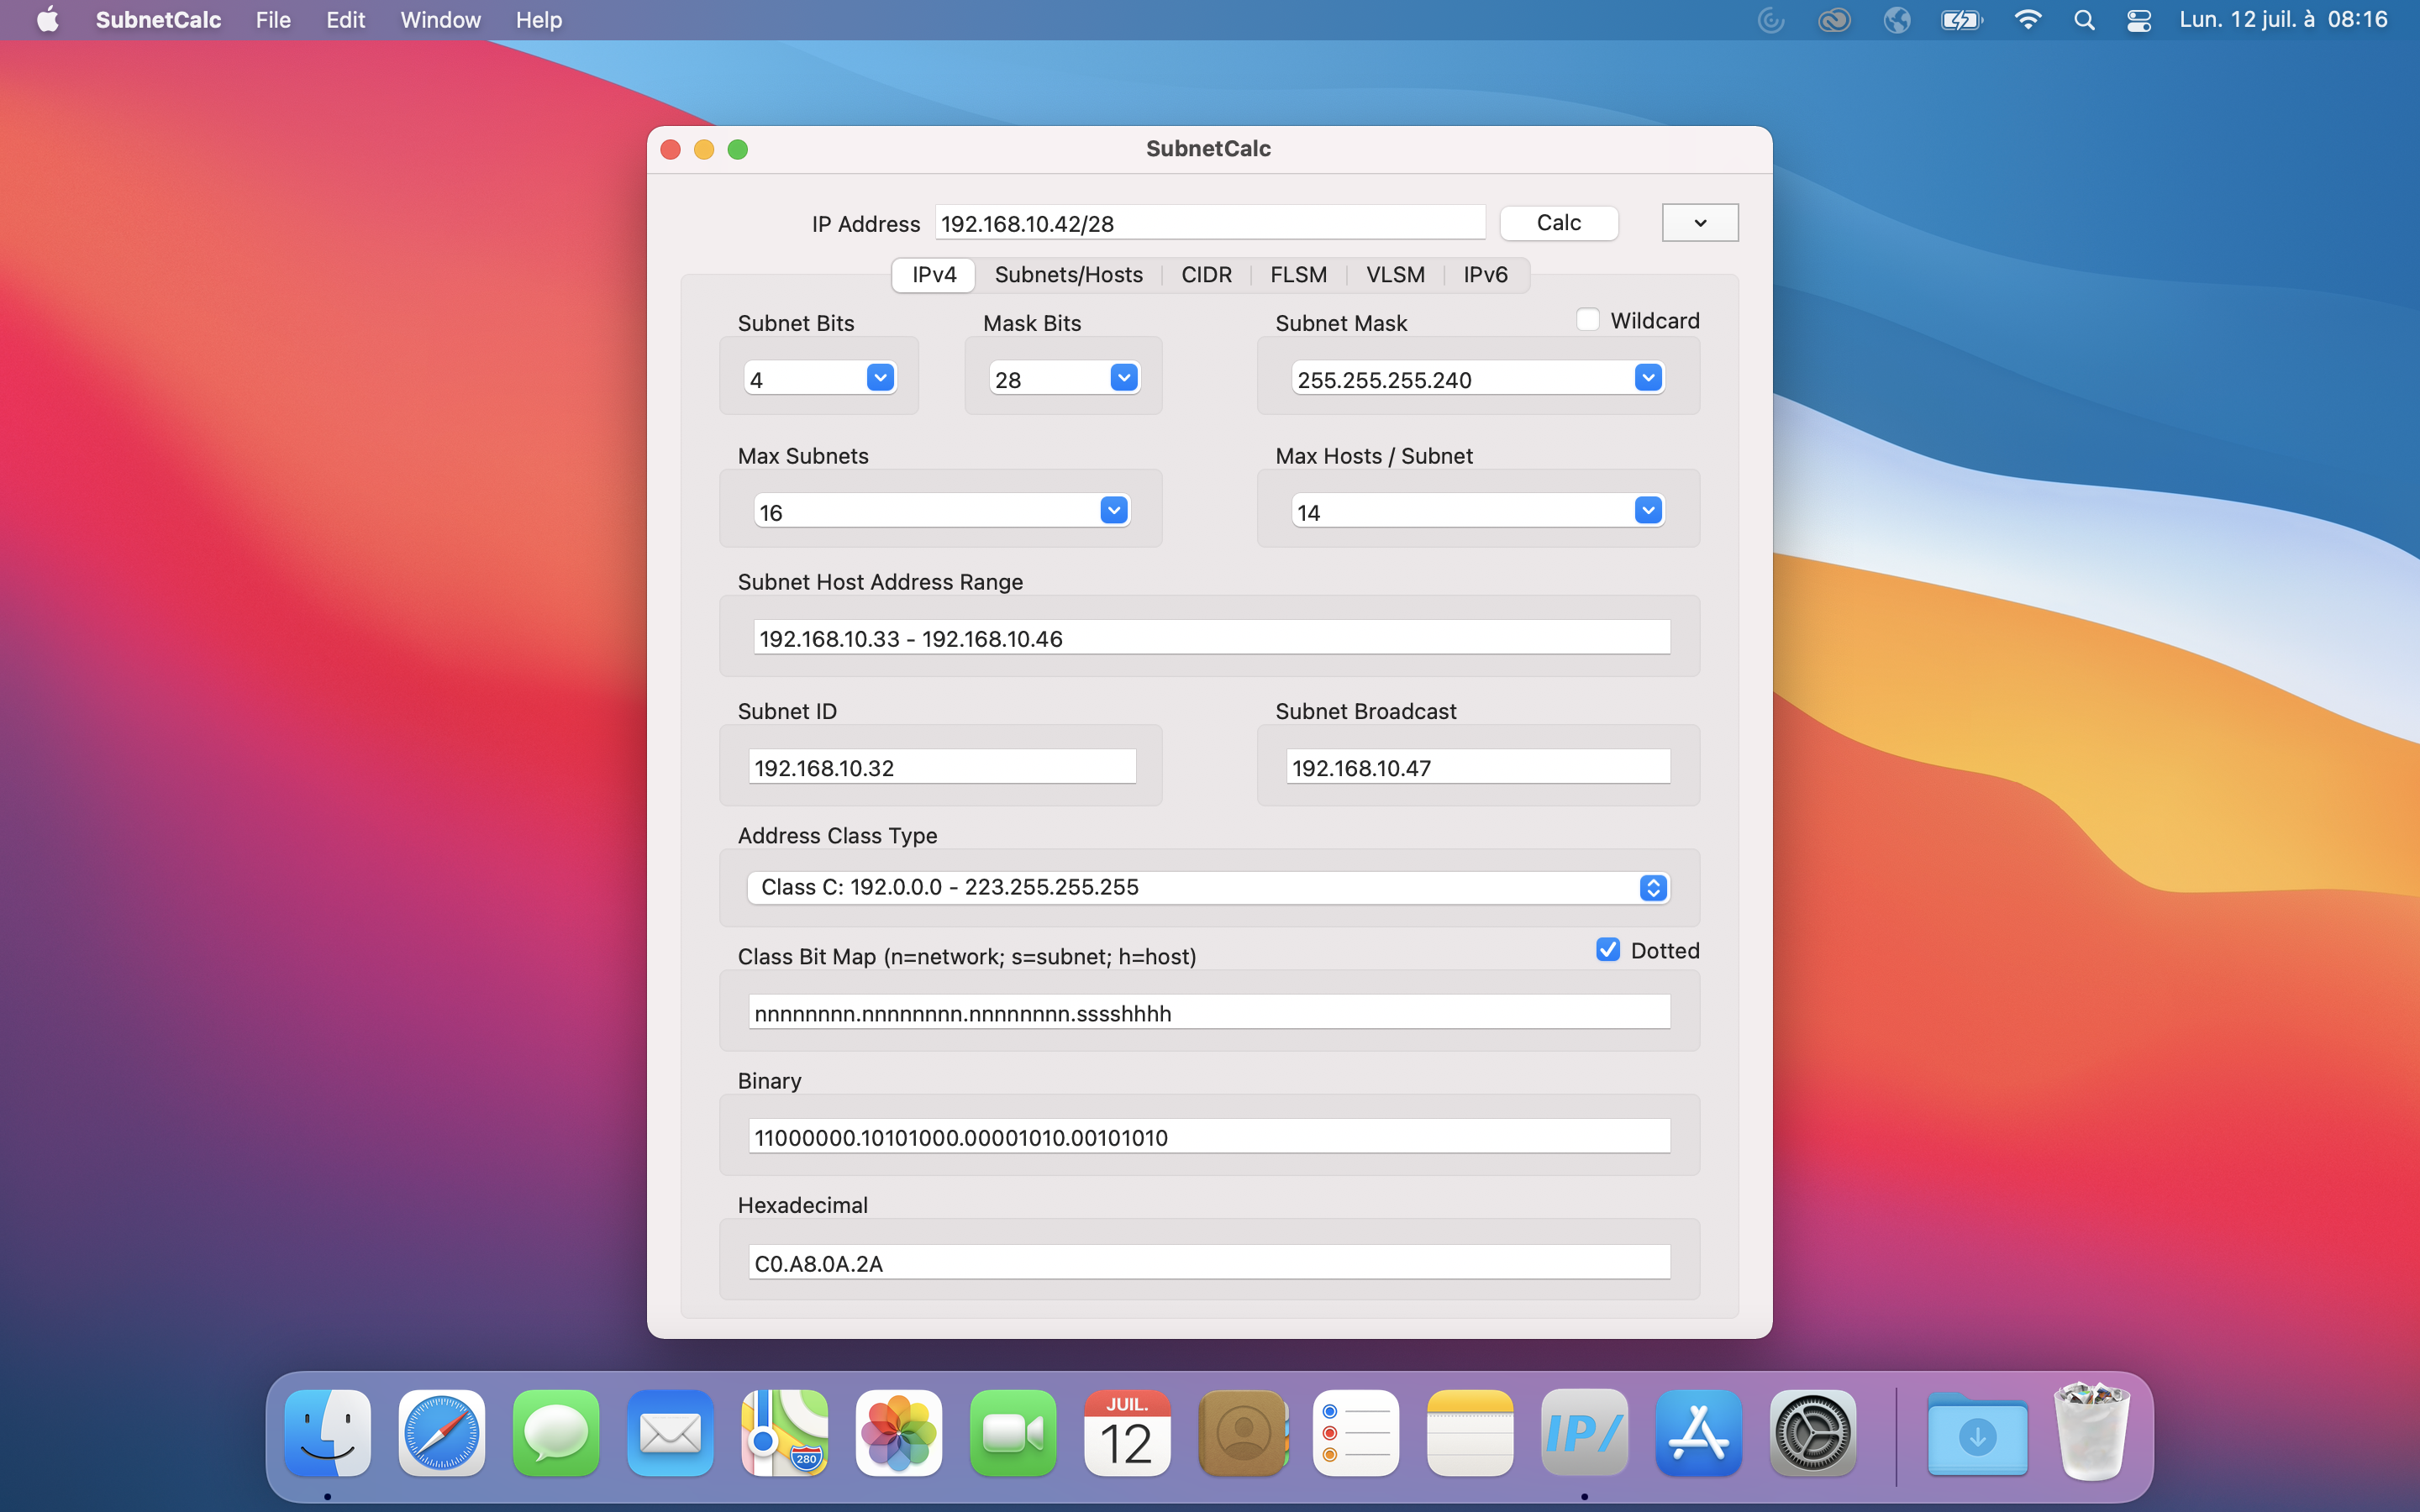2420x1512 pixels.
Task: Open the Subnet Bits dropdown
Action: tap(878, 377)
